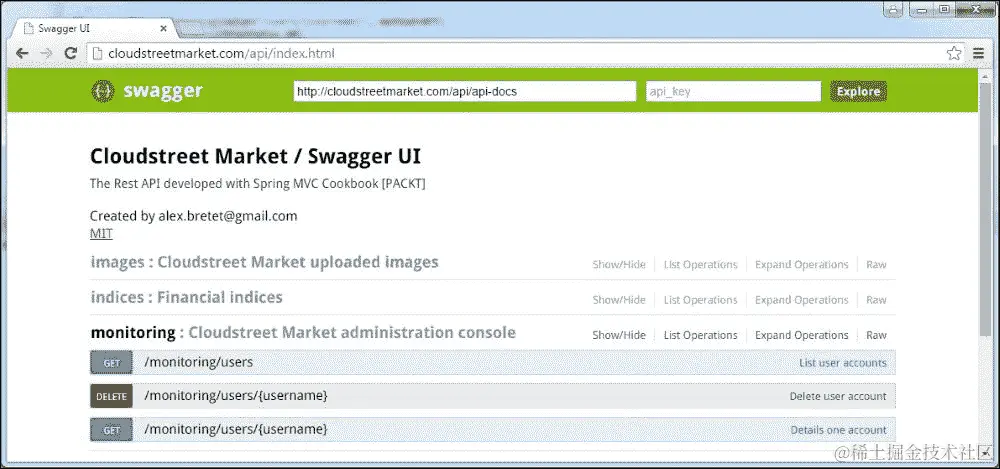1000x469 pixels.
Task: Open the MIT license link
Action: click(x=101, y=234)
